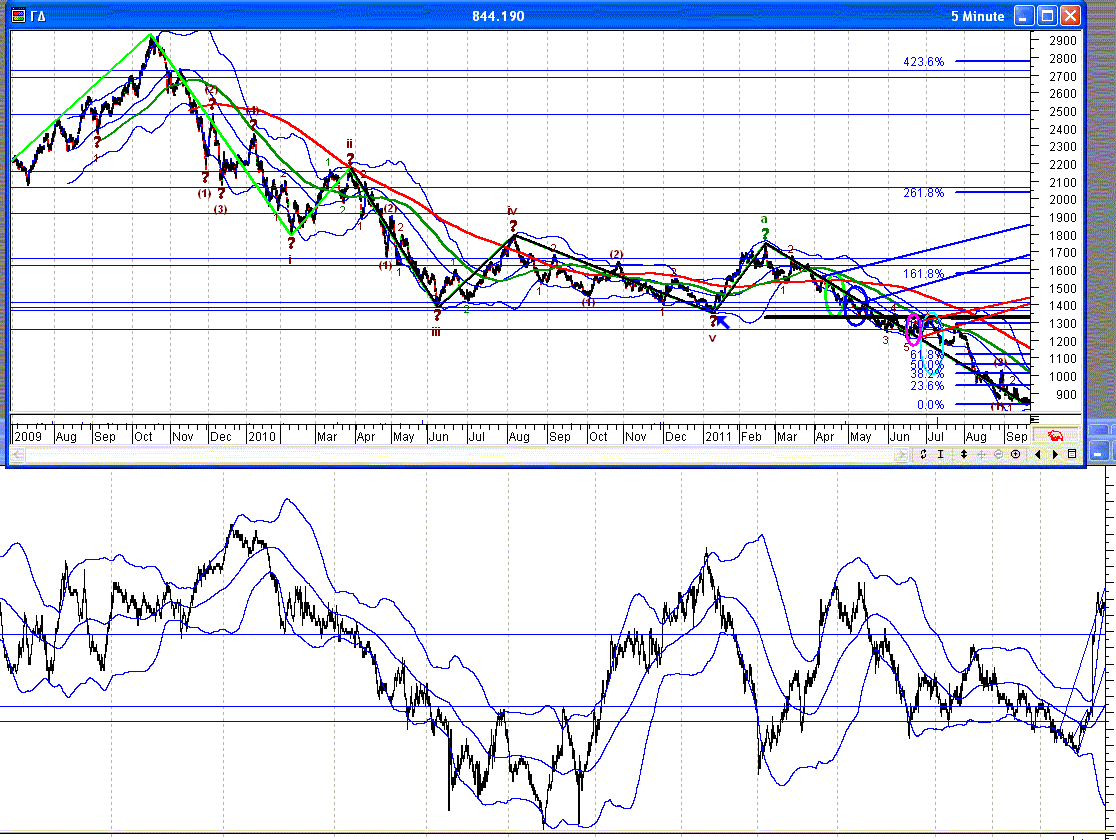Open the window layout icon at toolbar end
Screen dimensions: 1116x840
(x=1072, y=454)
